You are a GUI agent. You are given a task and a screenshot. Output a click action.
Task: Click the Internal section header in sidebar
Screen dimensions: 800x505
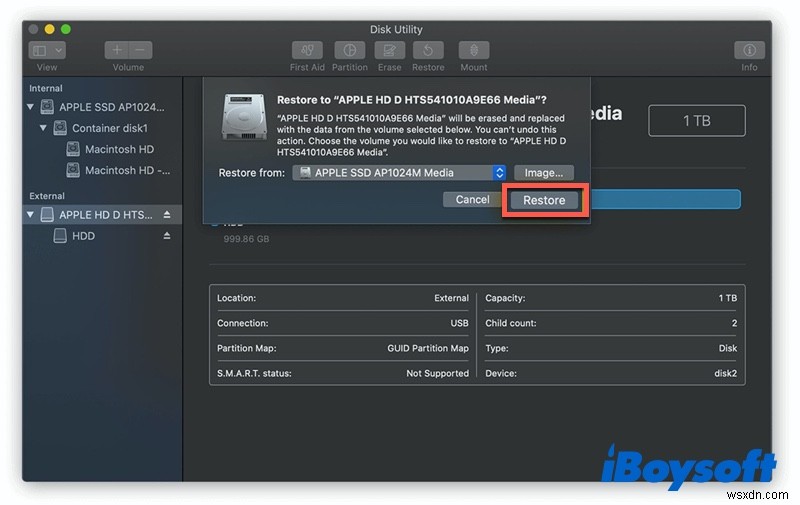(46, 88)
